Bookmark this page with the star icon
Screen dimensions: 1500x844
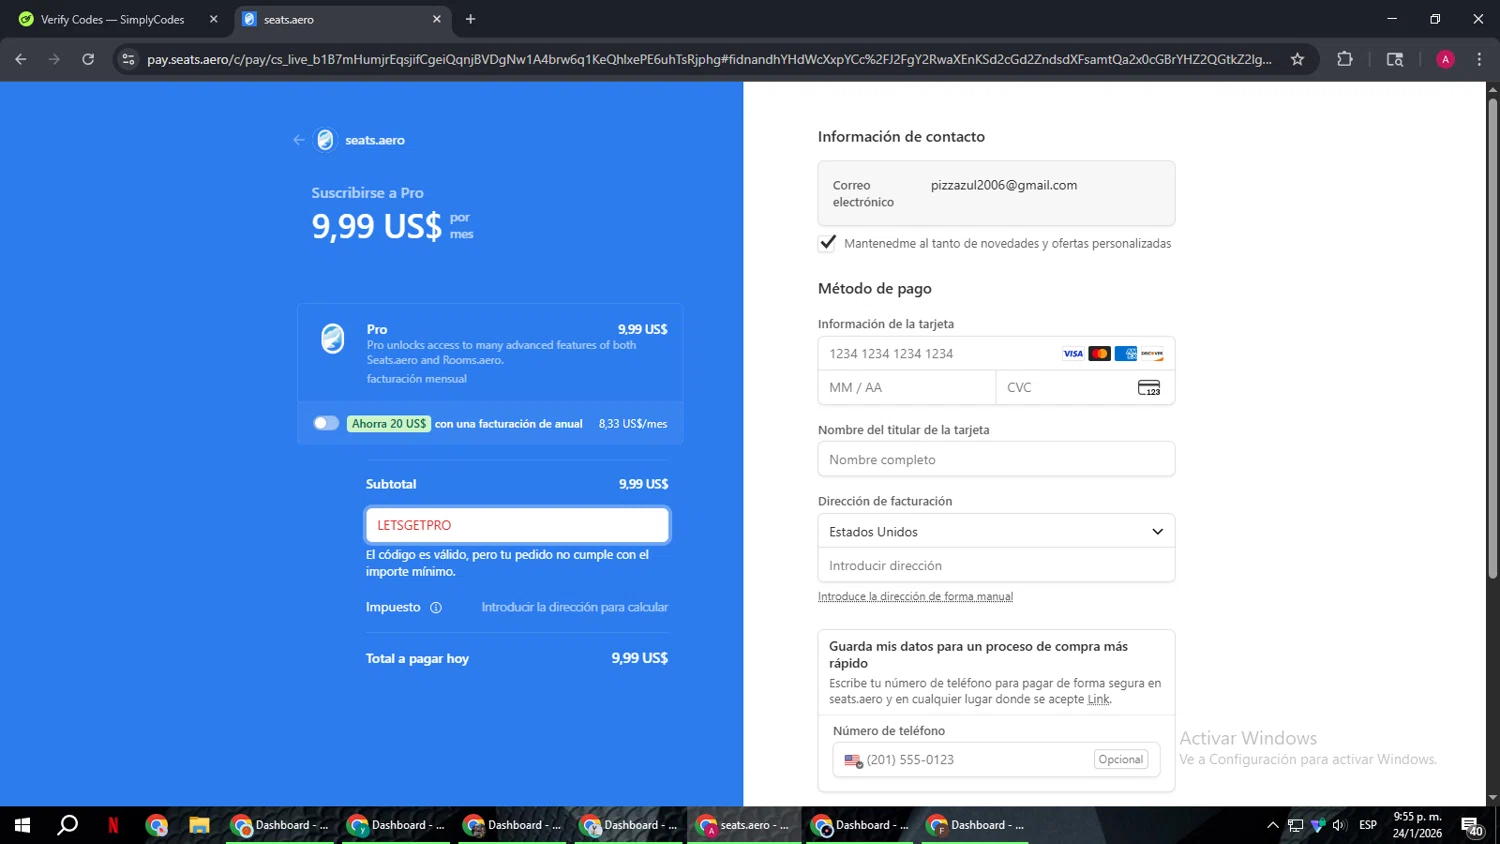[x=1297, y=59]
